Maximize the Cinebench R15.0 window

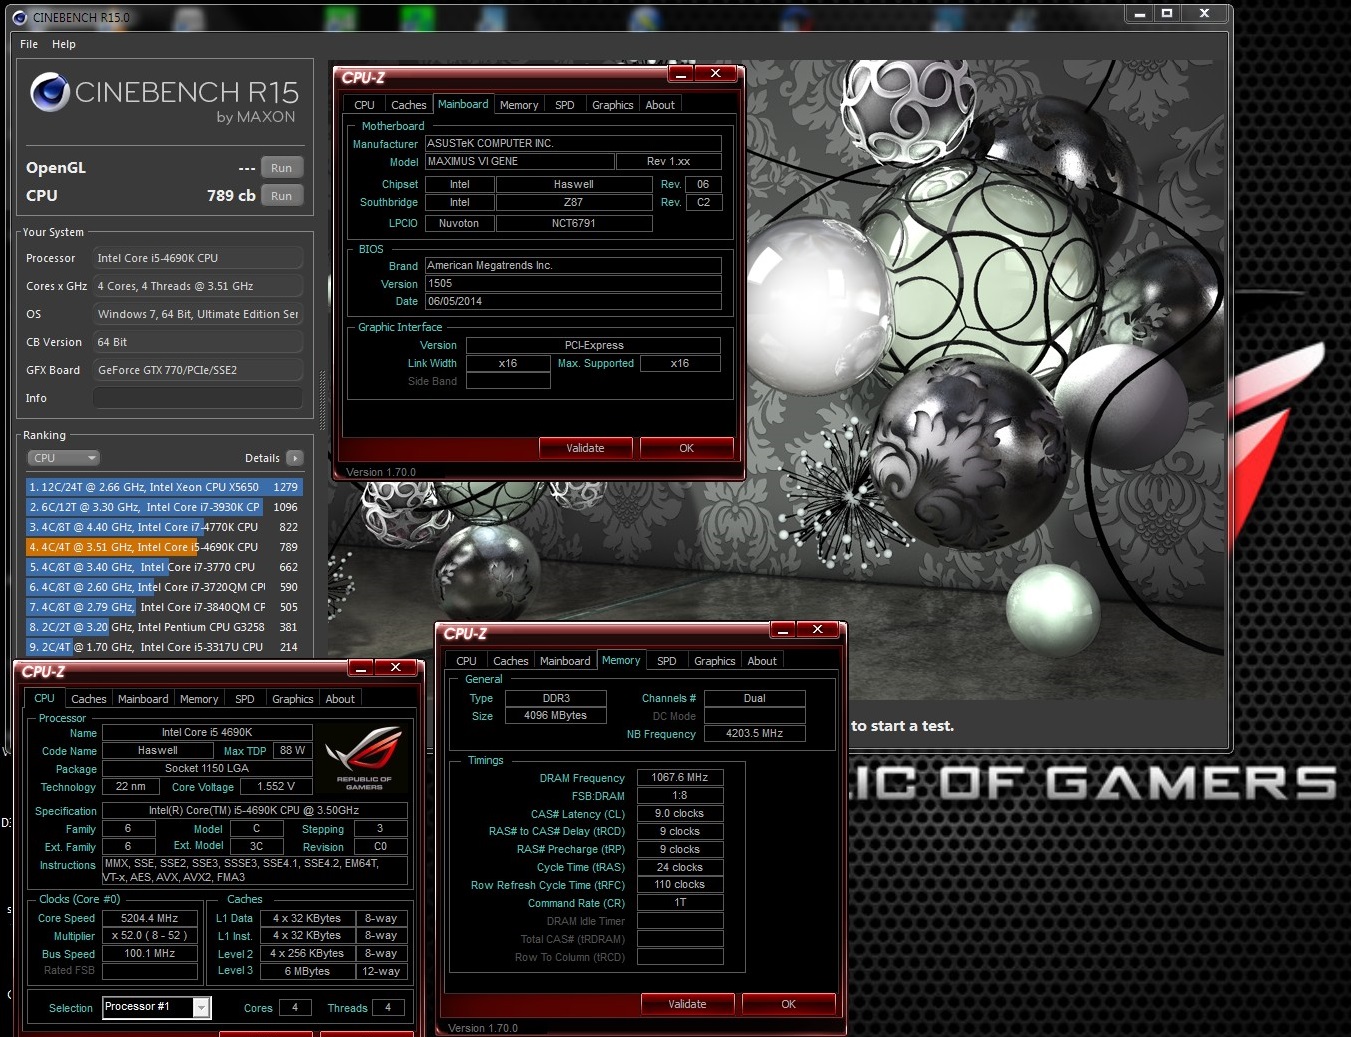click(1166, 13)
